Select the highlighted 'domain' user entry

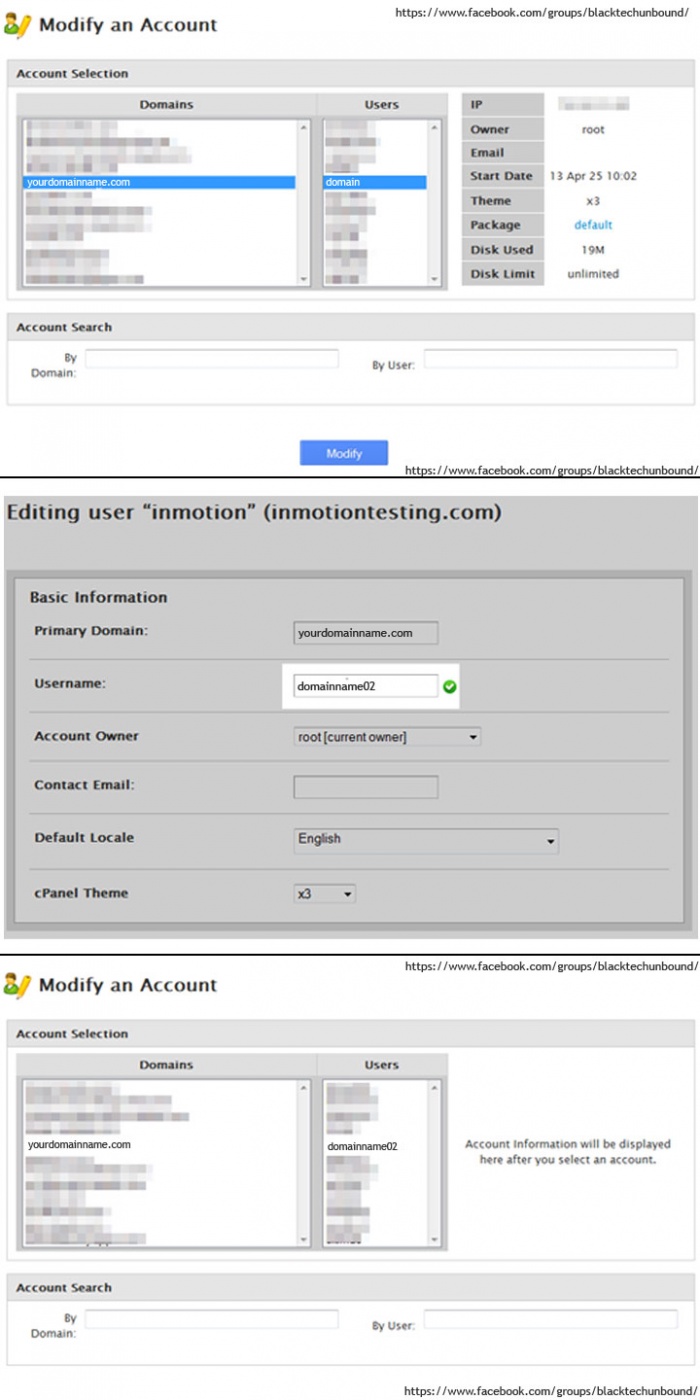point(374,182)
